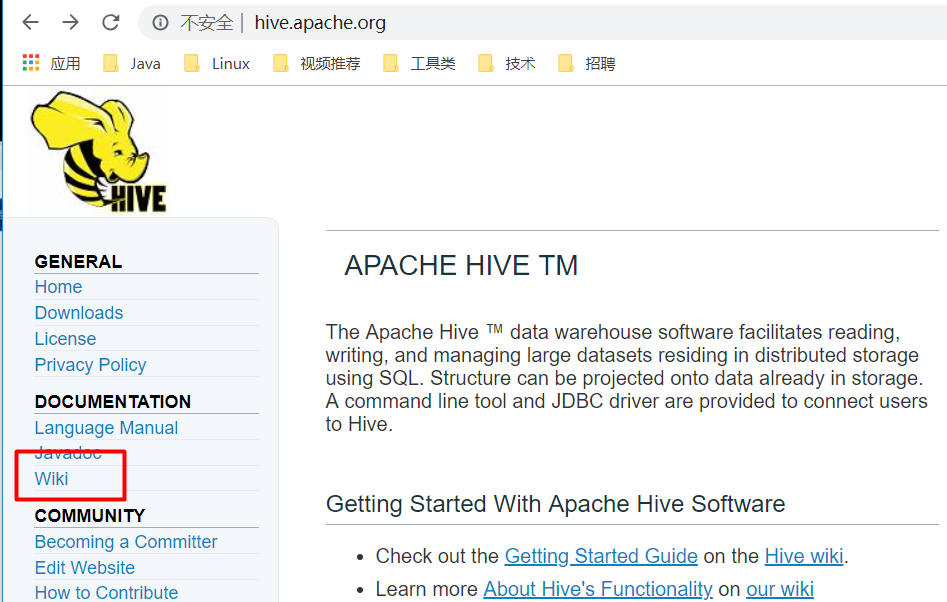947x602 pixels.
Task: Open the Apps grid icon in bookmarks bar
Action: [31, 63]
